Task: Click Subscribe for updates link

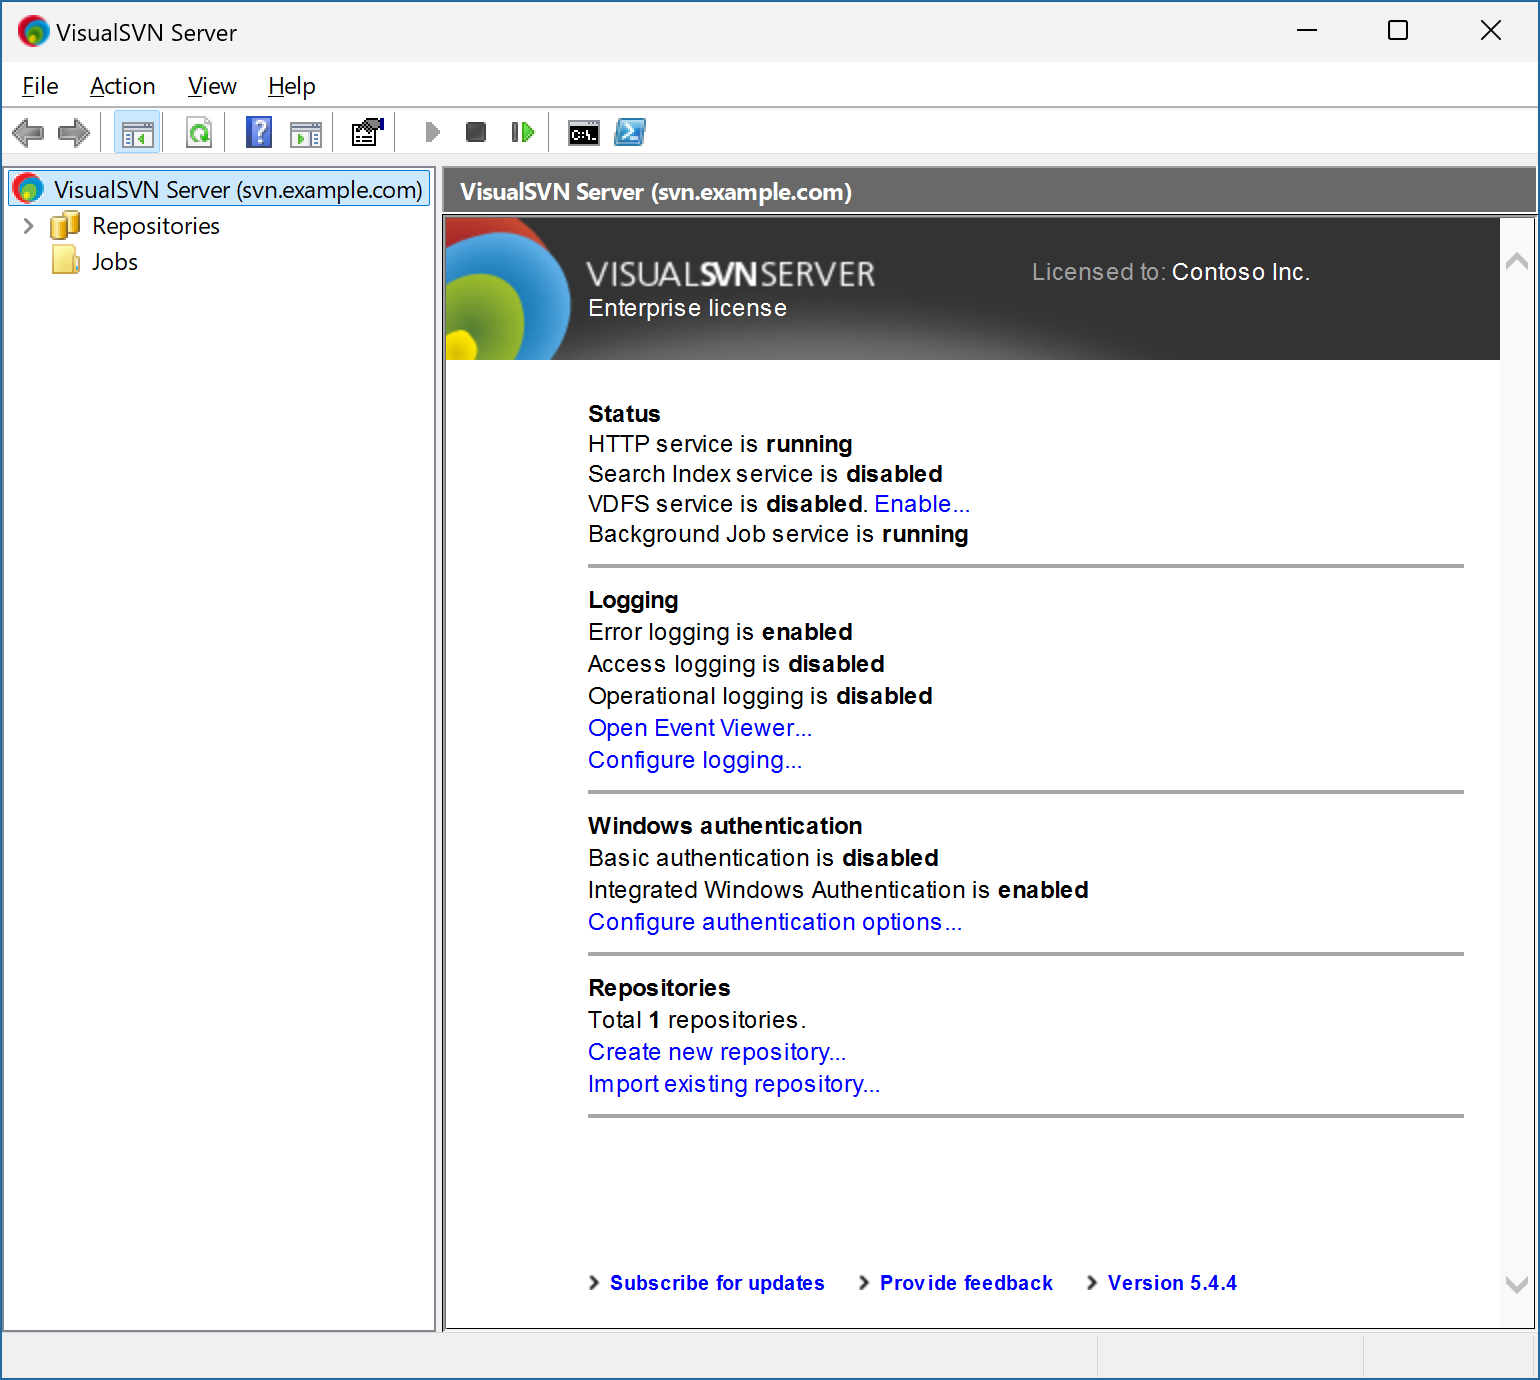Action: [717, 1283]
